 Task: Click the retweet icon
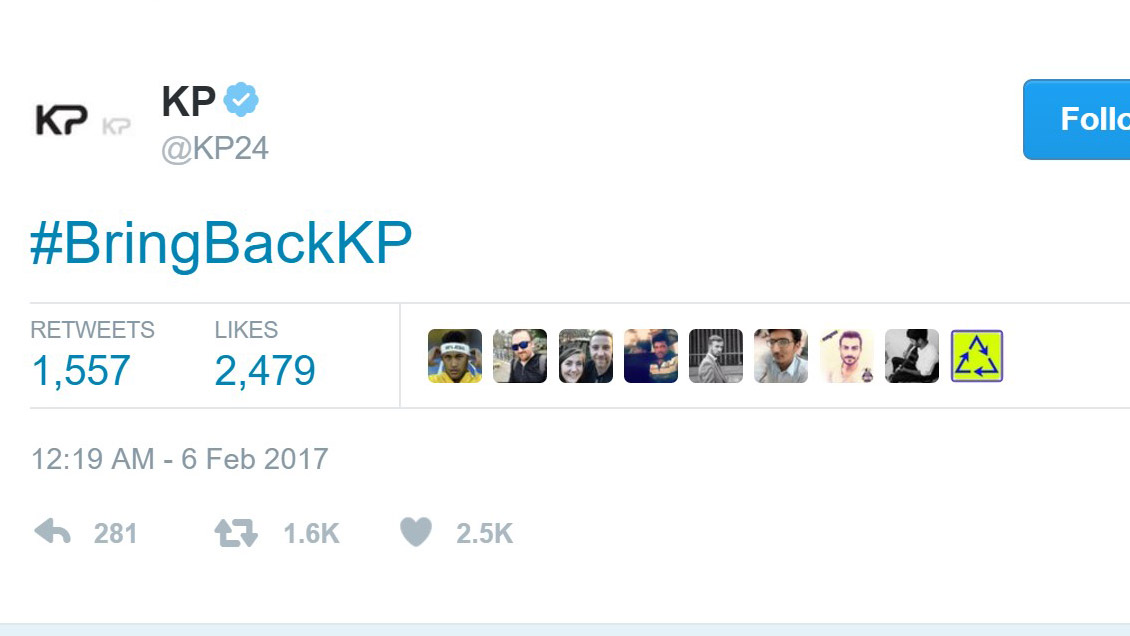pos(236,533)
